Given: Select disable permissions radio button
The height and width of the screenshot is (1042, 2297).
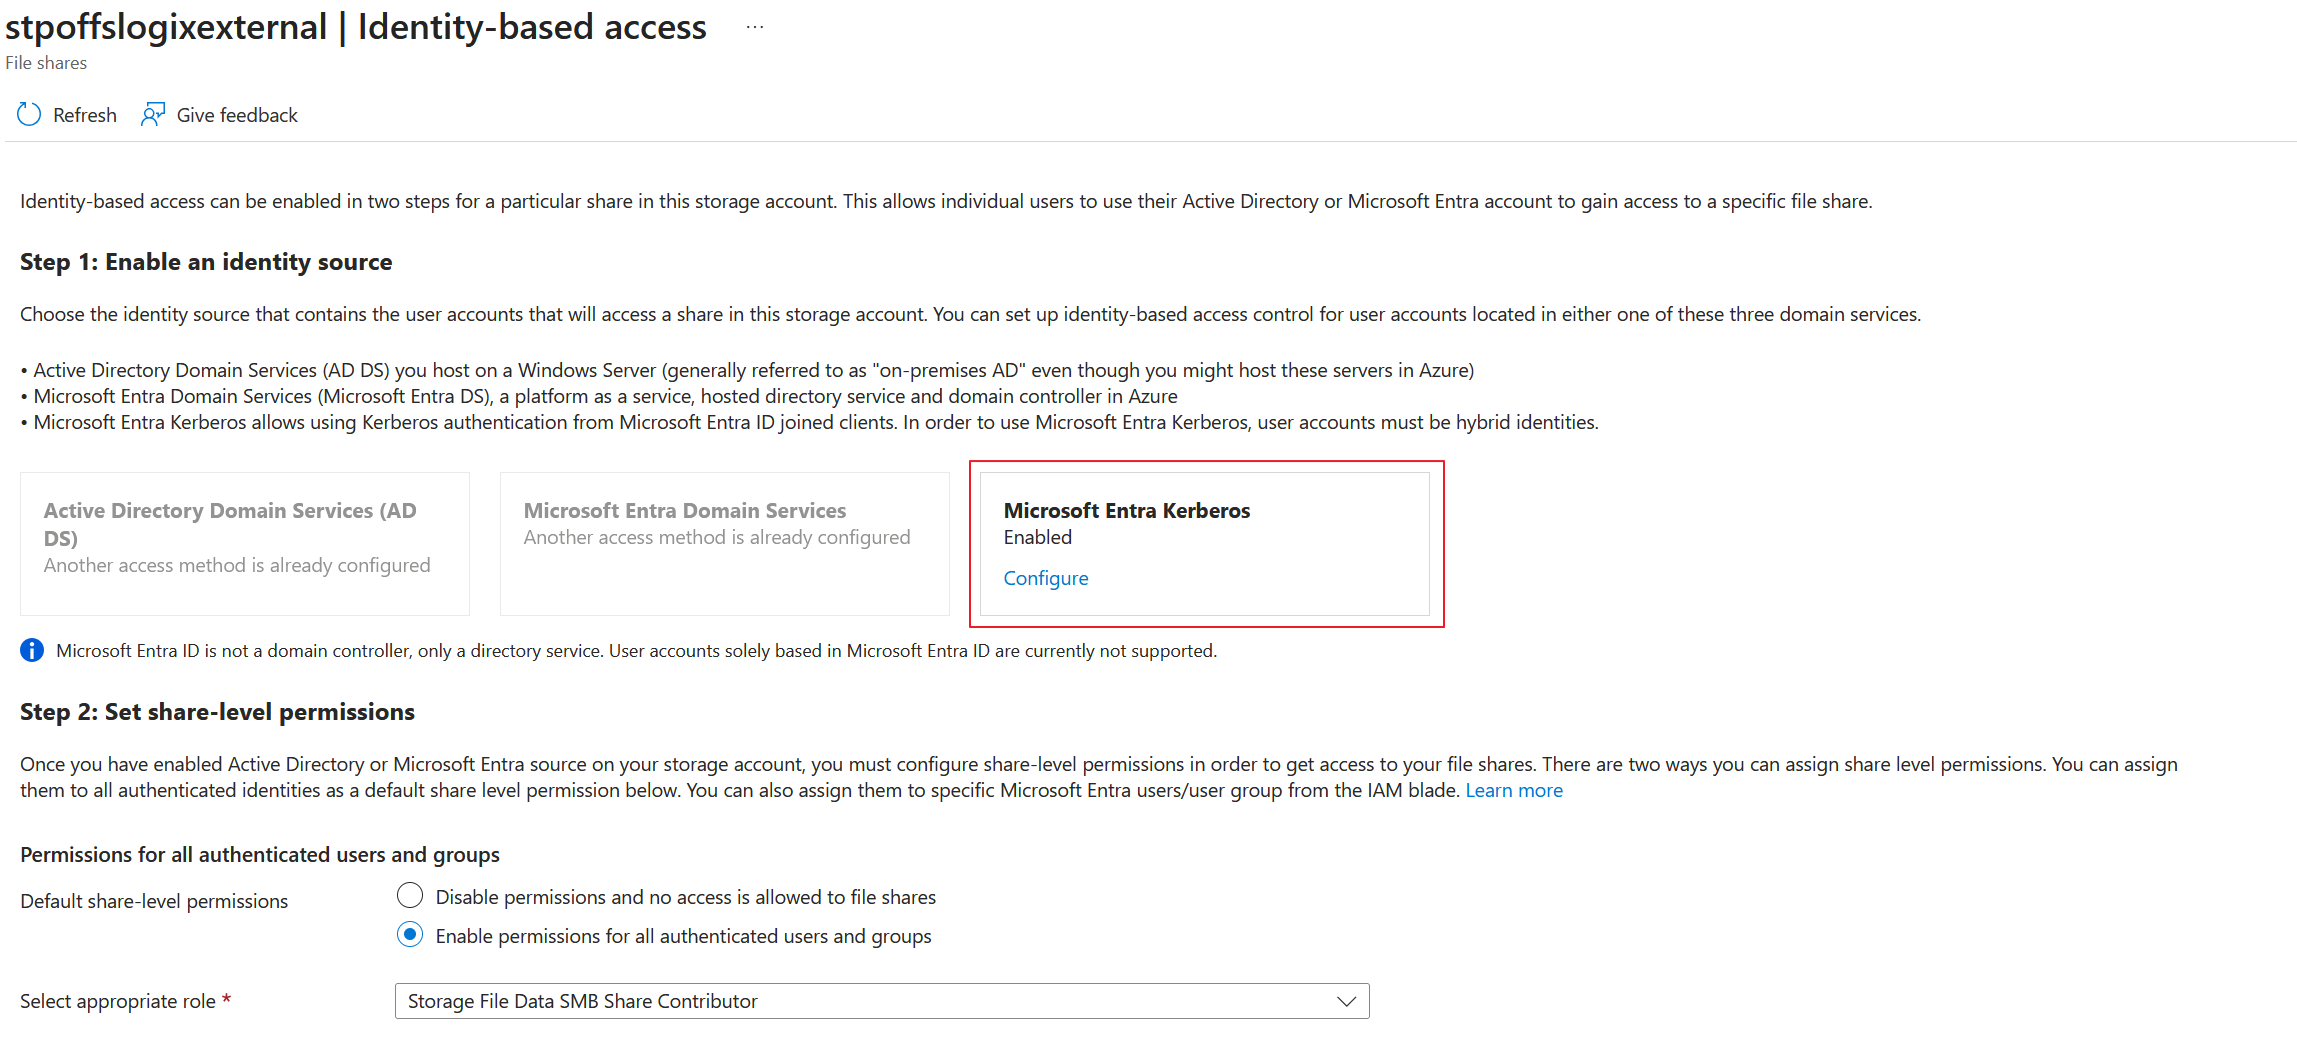Looking at the screenshot, I should click(410, 896).
